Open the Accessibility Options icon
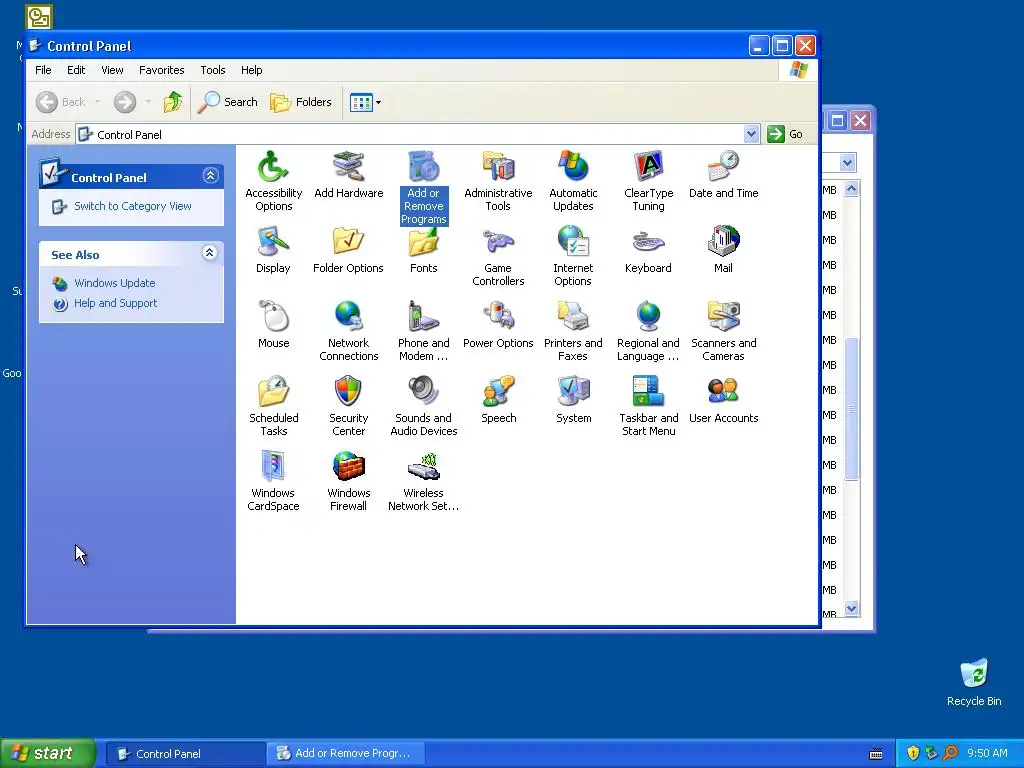This screenshot has width=1024, height=768. click(273, 180)
